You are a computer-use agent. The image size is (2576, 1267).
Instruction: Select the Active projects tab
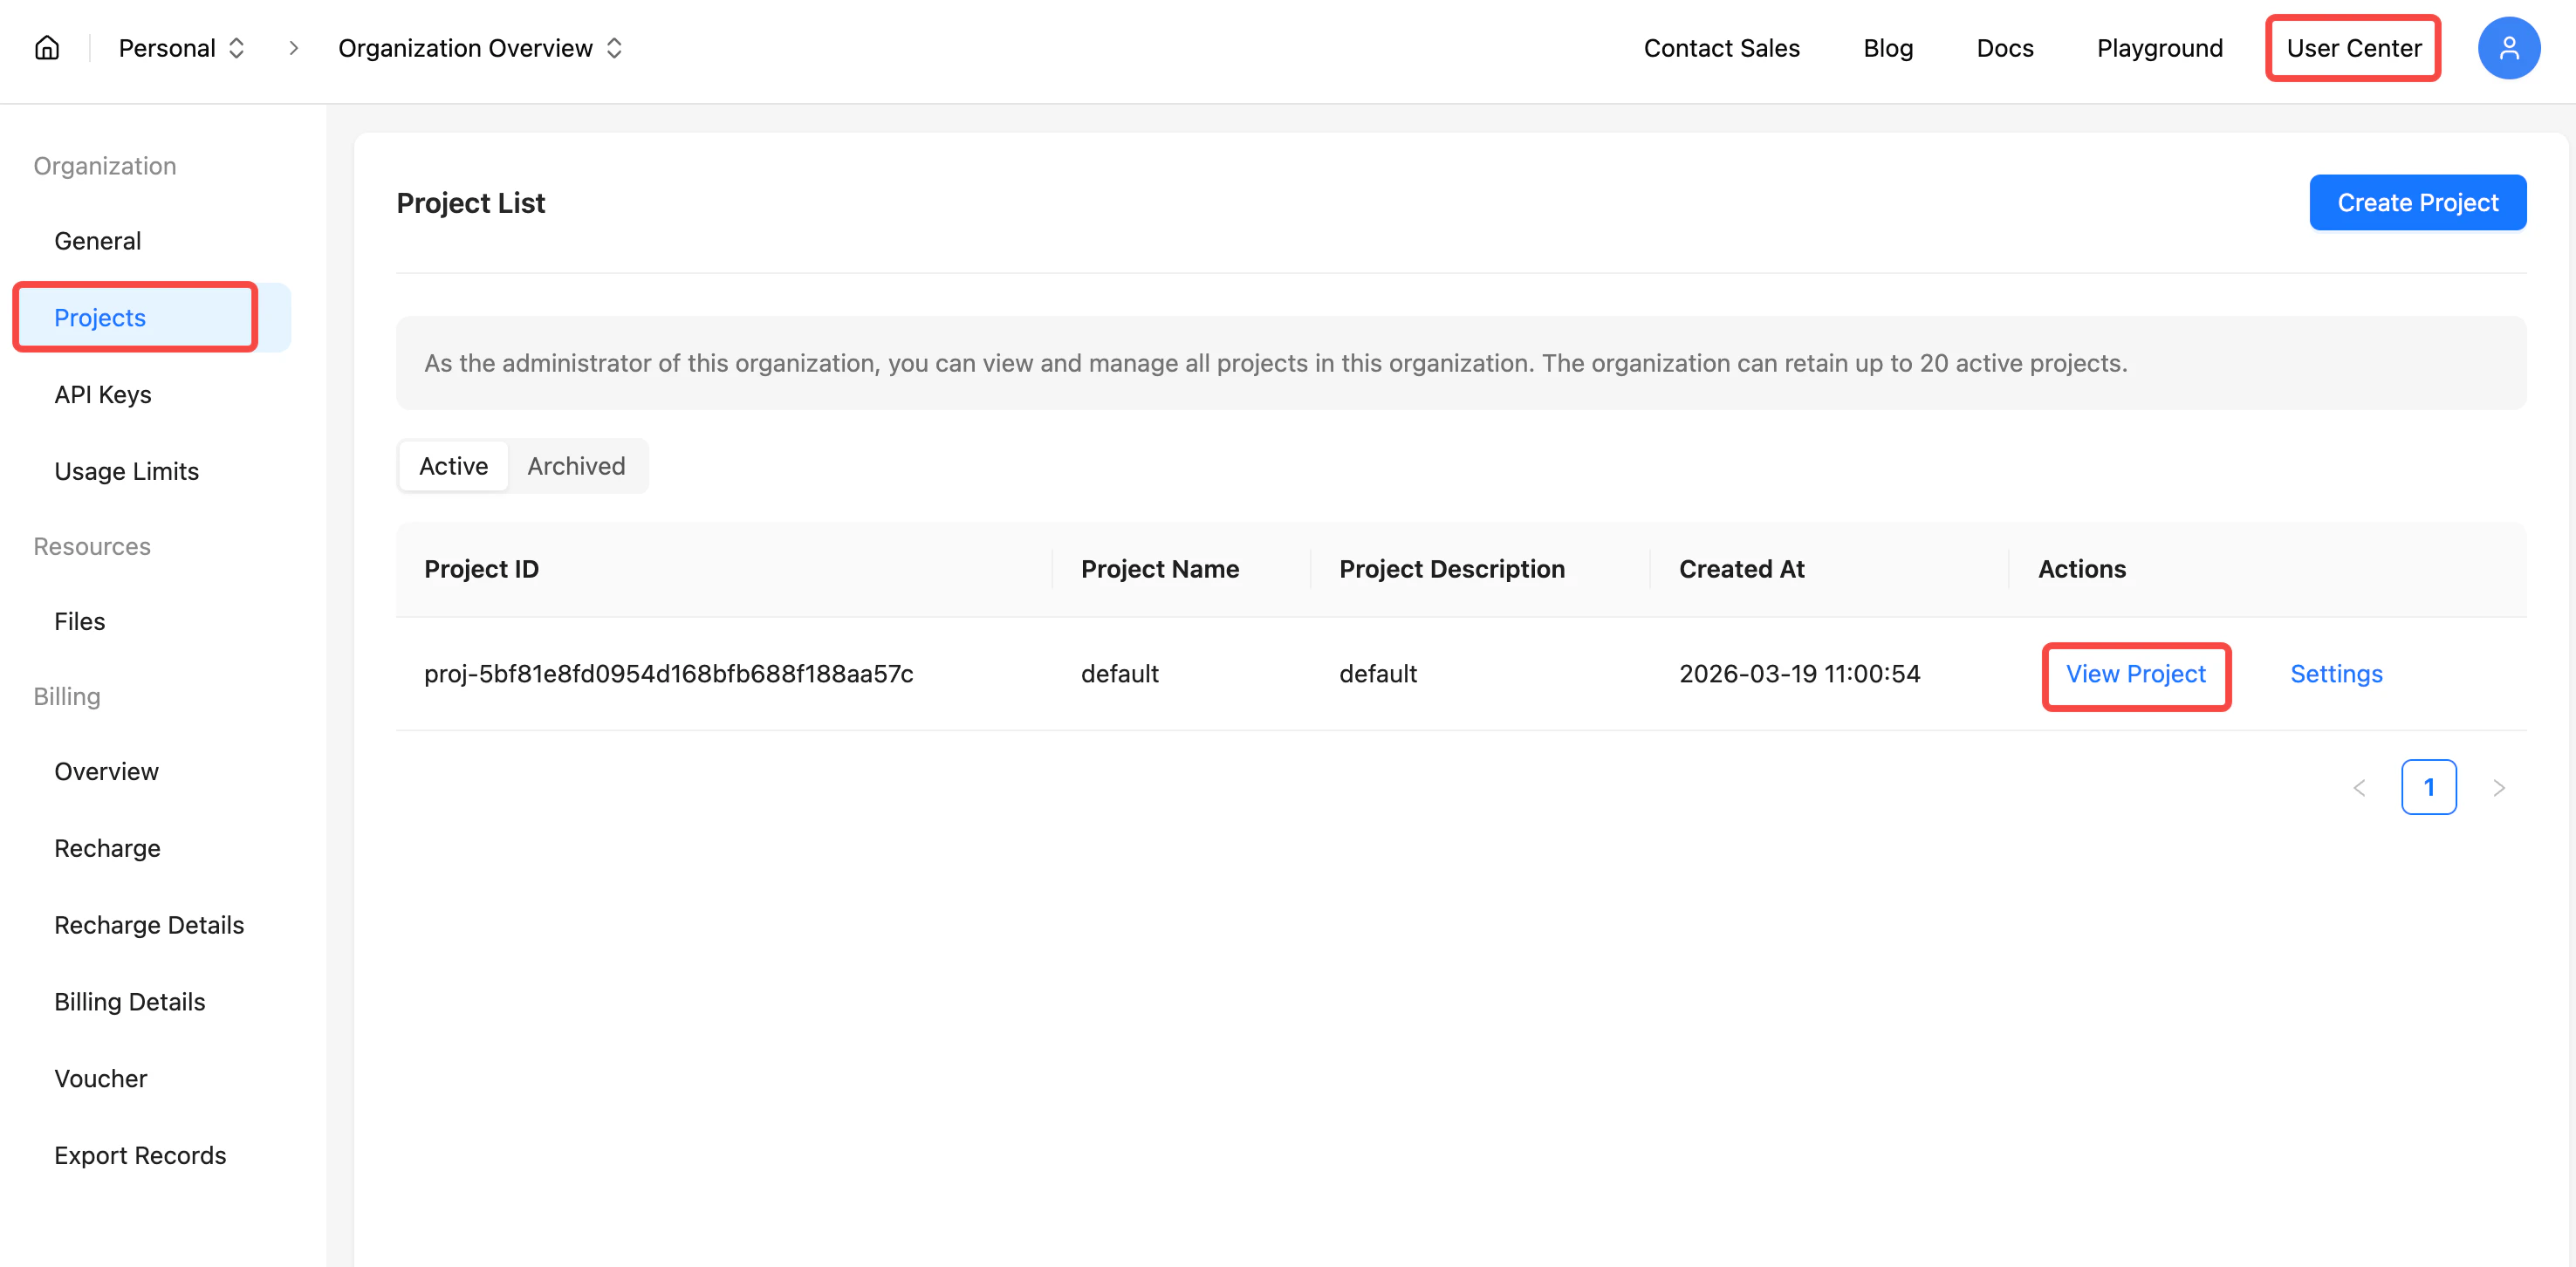pyautogui.click(x=453, y=466)
